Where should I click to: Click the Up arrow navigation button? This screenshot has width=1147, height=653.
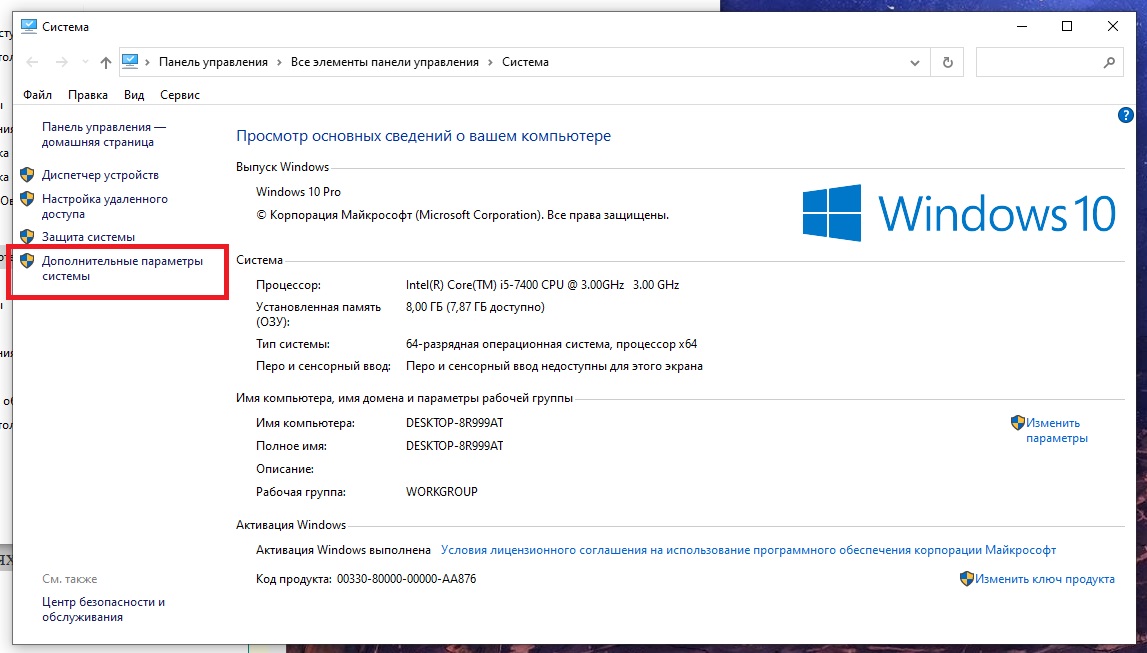106,62
